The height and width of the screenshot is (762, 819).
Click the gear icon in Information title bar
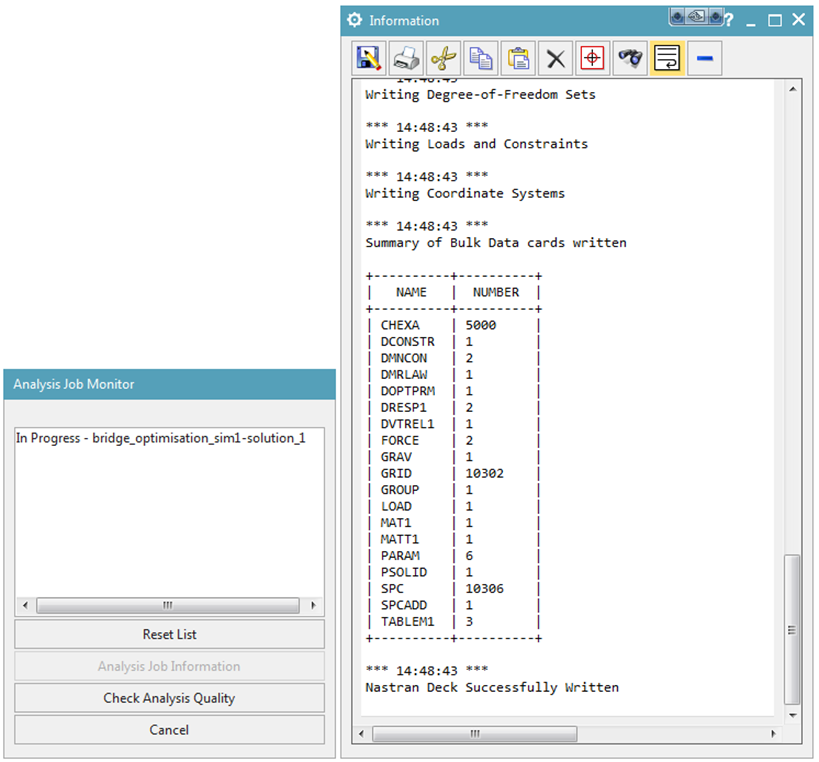(354, 20)
